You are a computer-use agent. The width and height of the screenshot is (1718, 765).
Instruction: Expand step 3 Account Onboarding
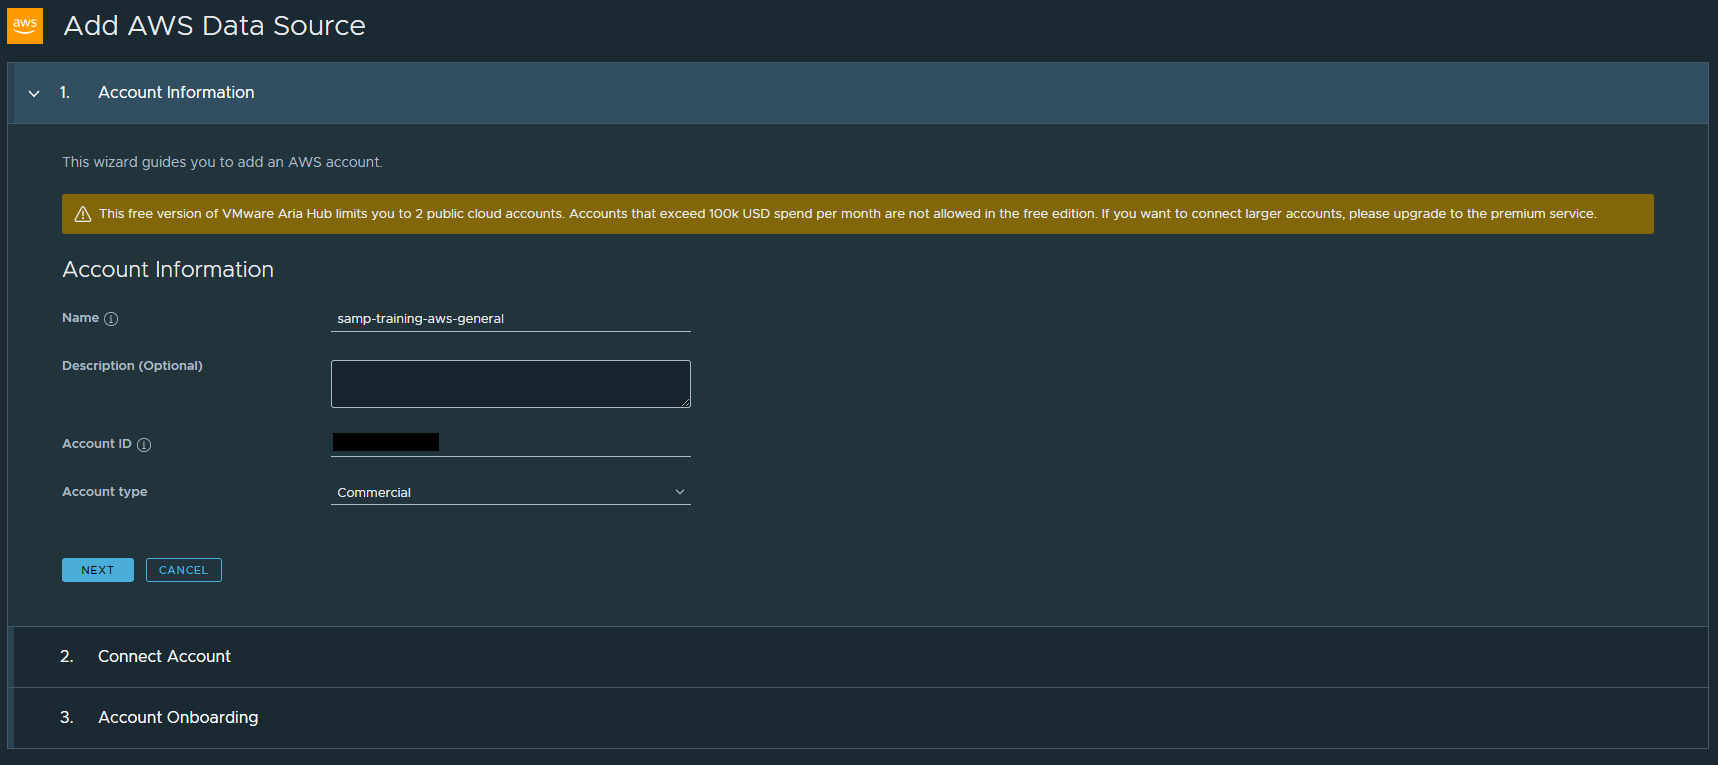(x=858, y=718)
